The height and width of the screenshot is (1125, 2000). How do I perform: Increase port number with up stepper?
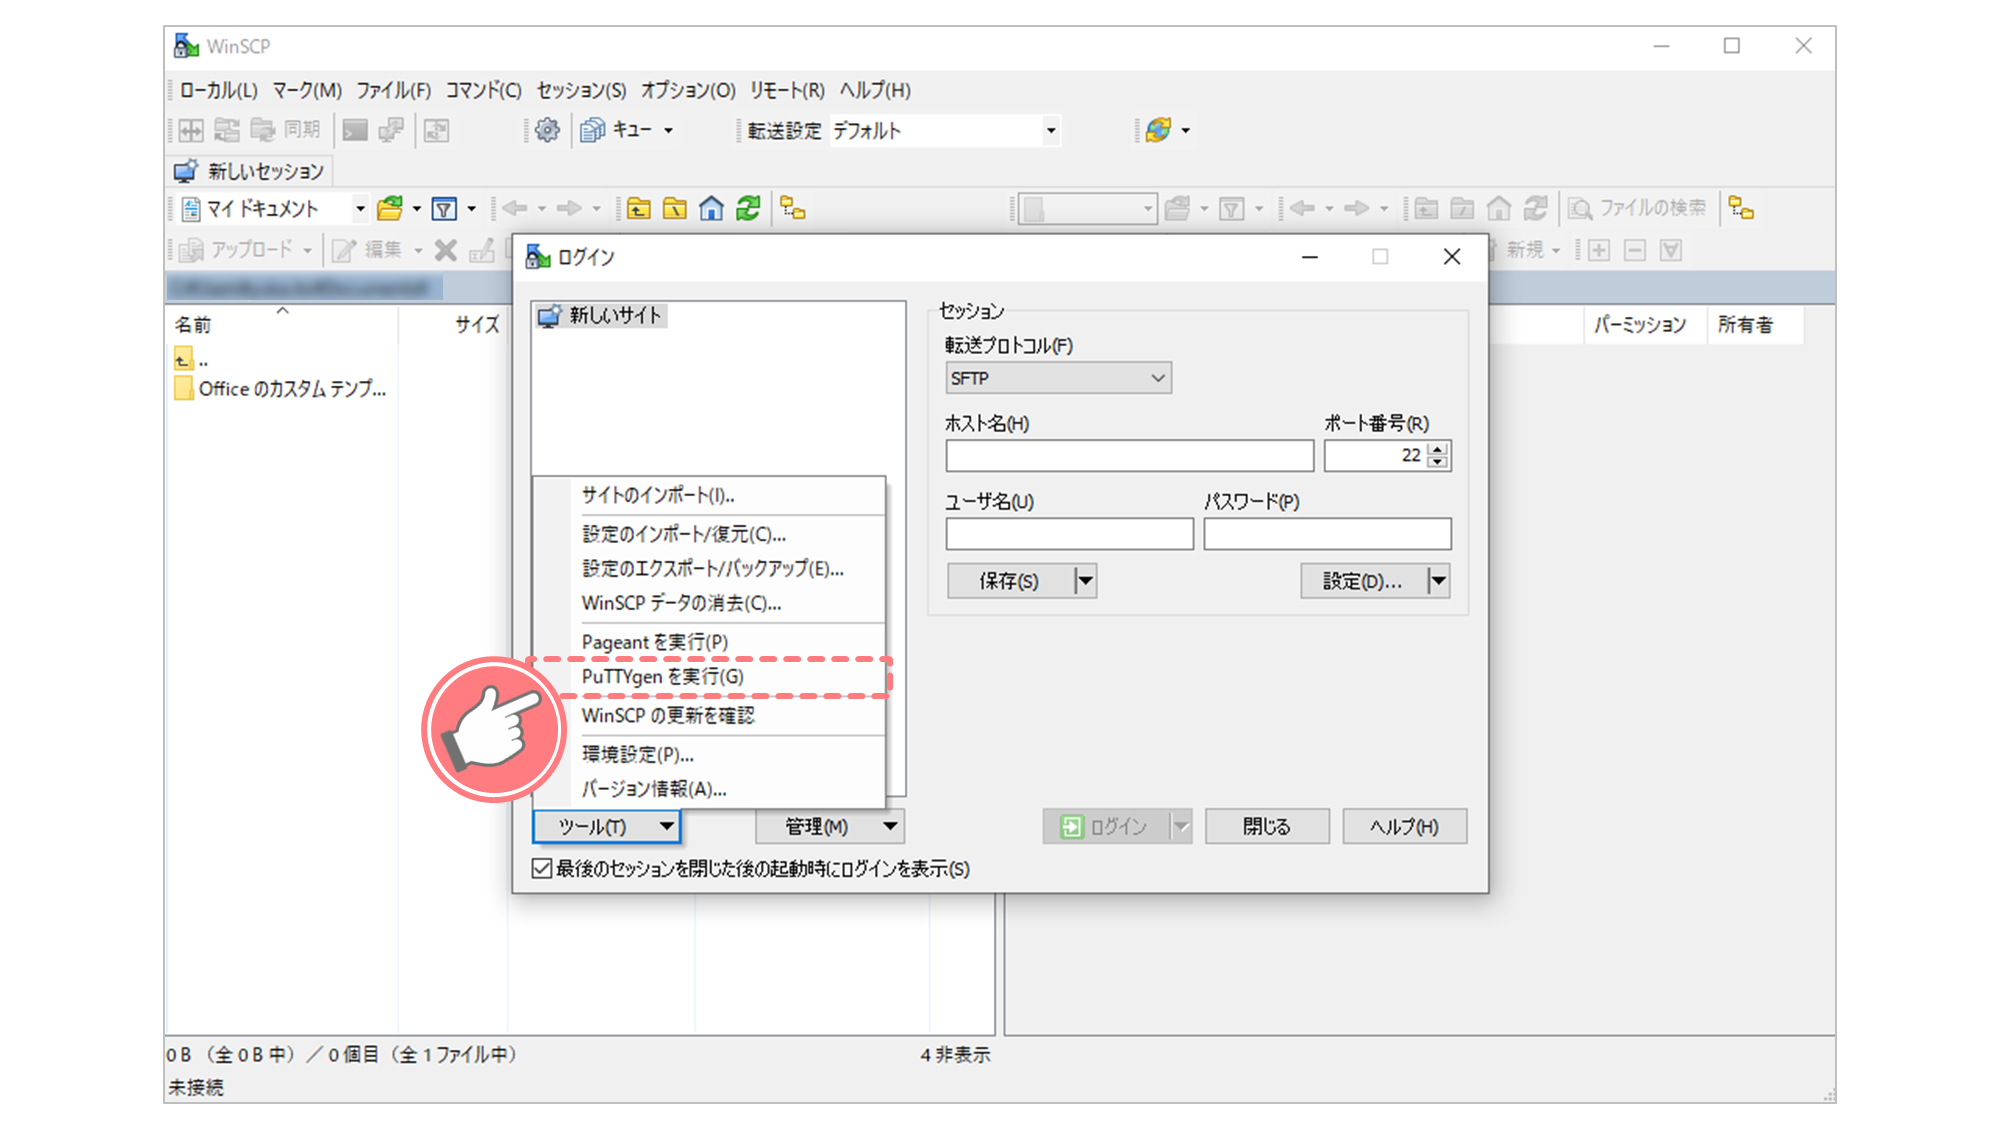[1438, 449]
